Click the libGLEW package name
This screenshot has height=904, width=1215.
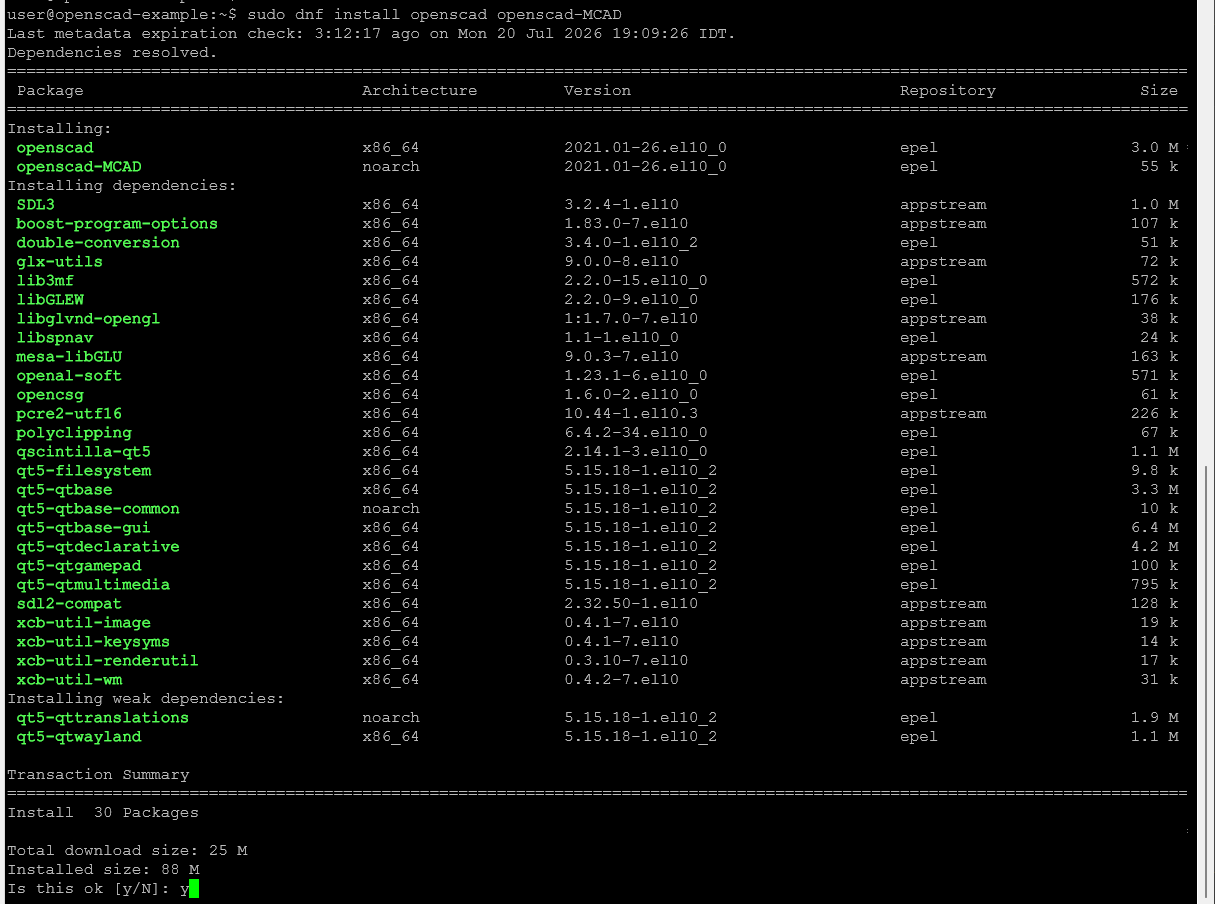(x=50, y=300)
